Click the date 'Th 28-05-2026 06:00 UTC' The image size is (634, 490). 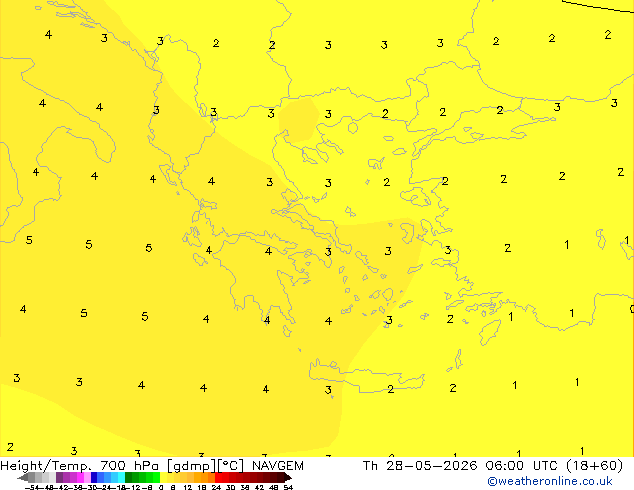(x=461, y=466)
